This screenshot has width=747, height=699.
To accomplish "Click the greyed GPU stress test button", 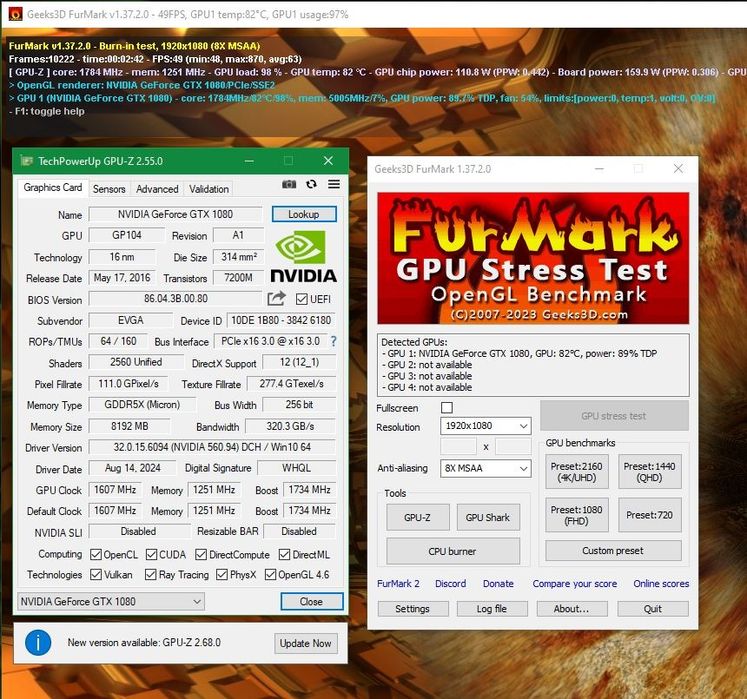I will [x=615, y=415].
